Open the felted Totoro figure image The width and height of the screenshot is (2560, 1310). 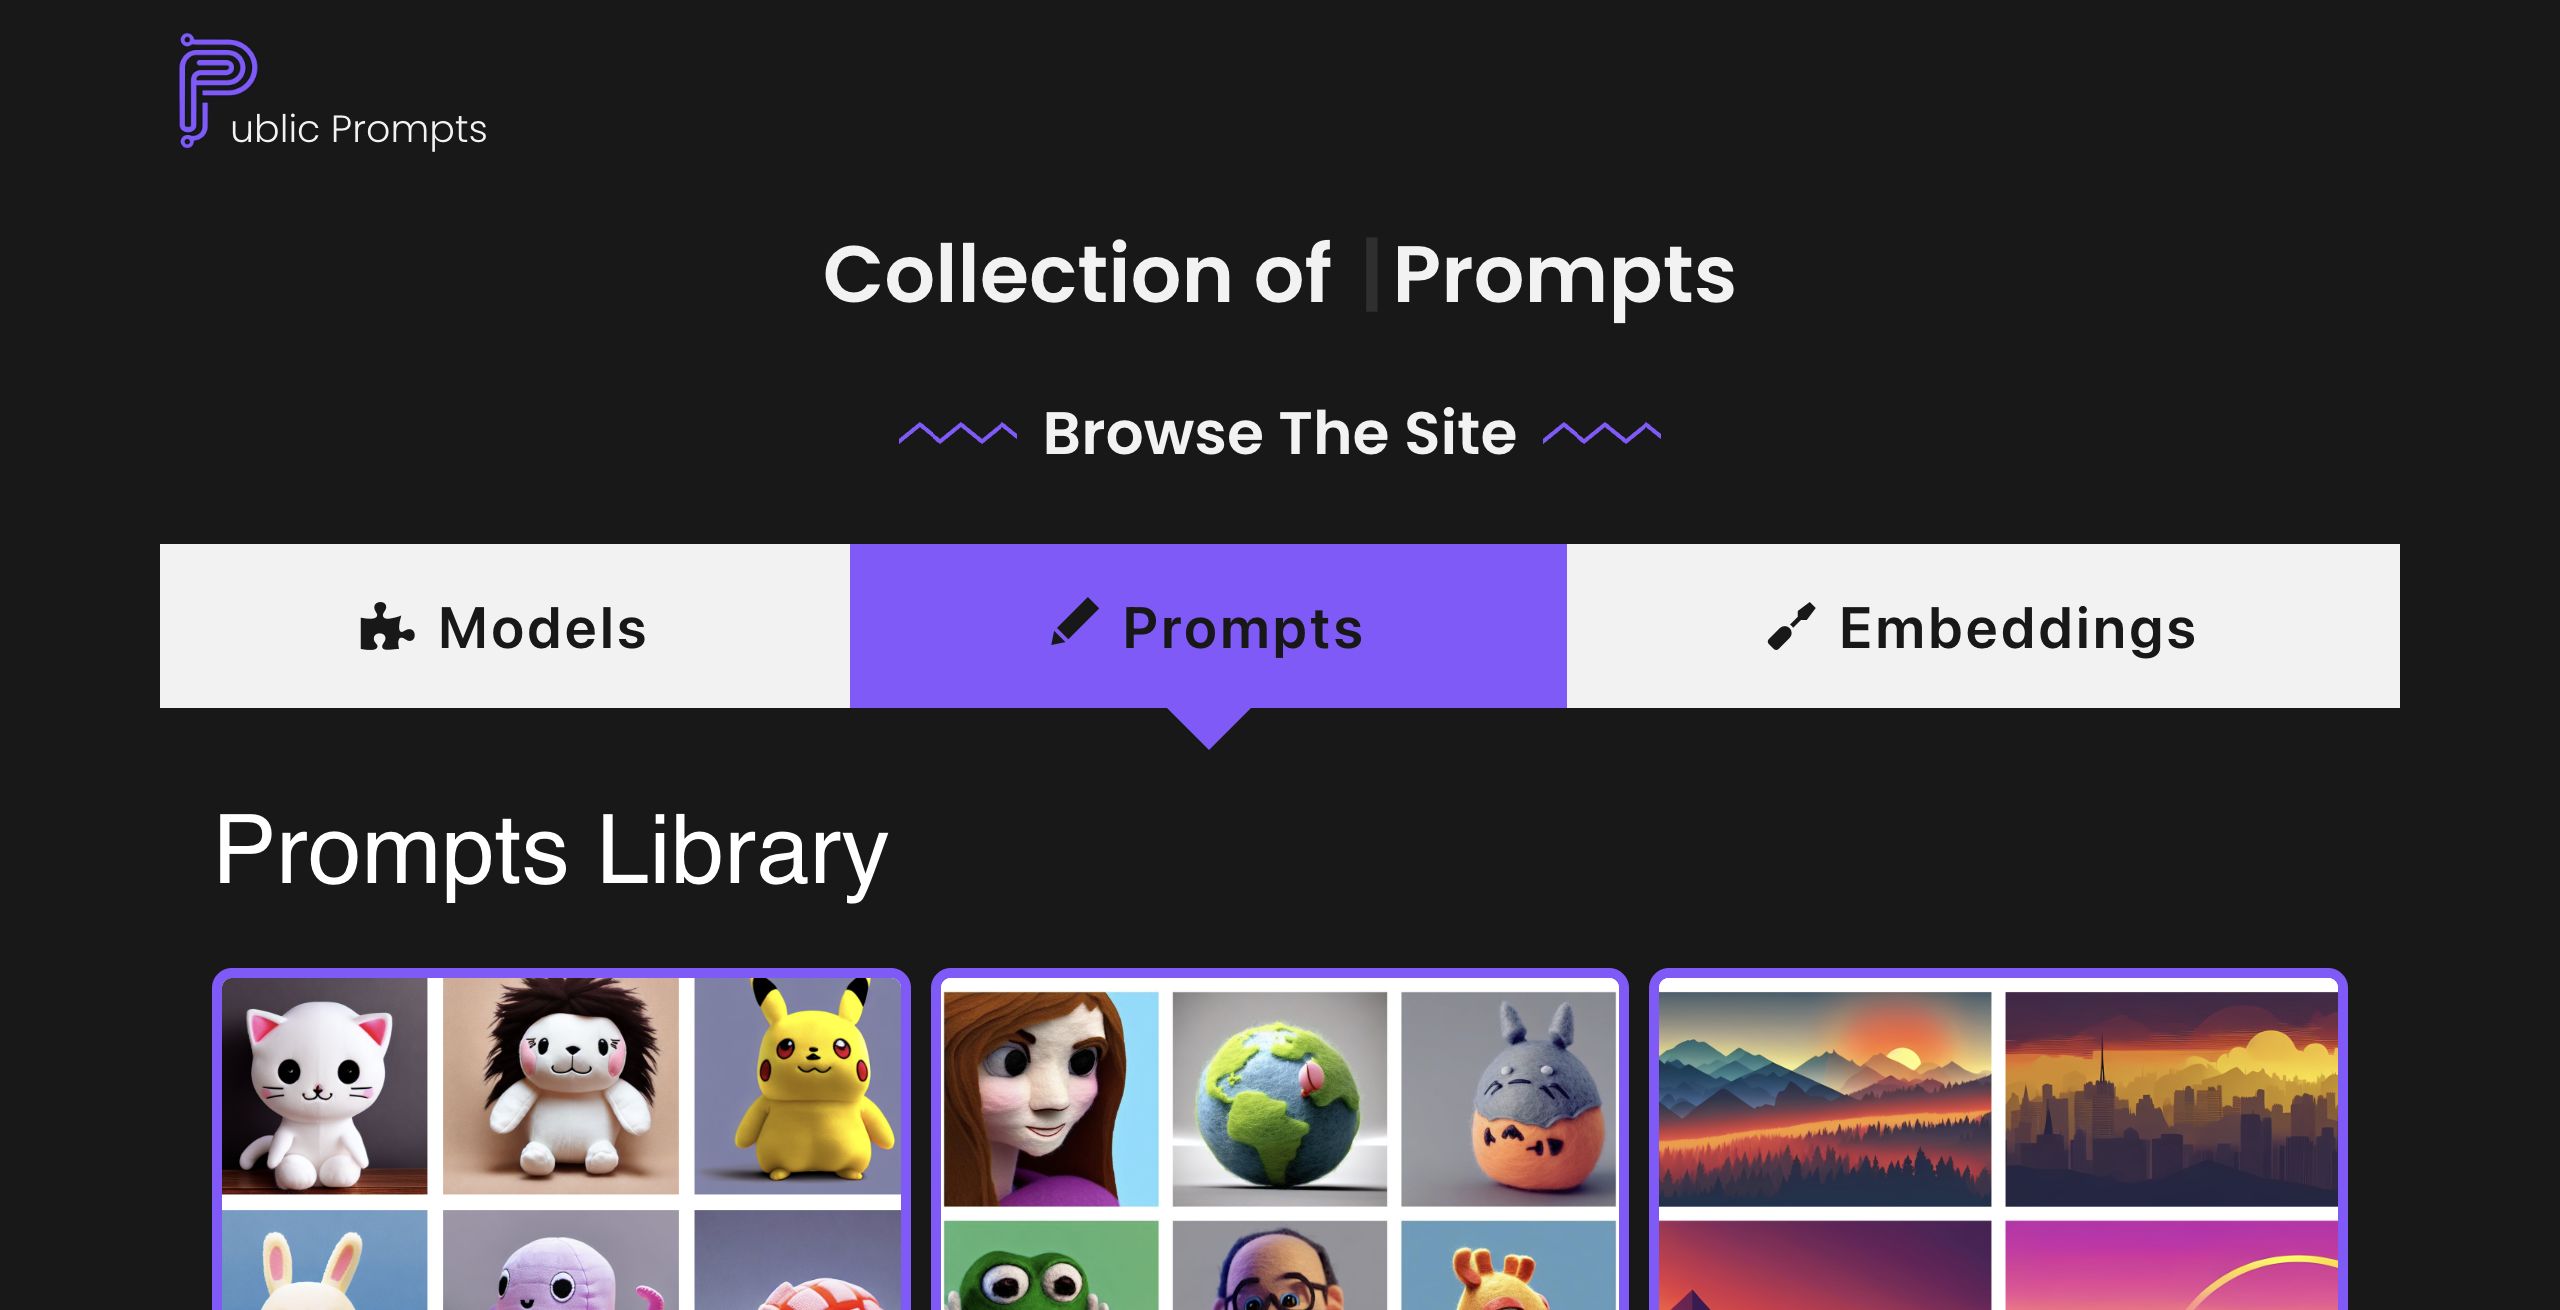(1508, 1099)
